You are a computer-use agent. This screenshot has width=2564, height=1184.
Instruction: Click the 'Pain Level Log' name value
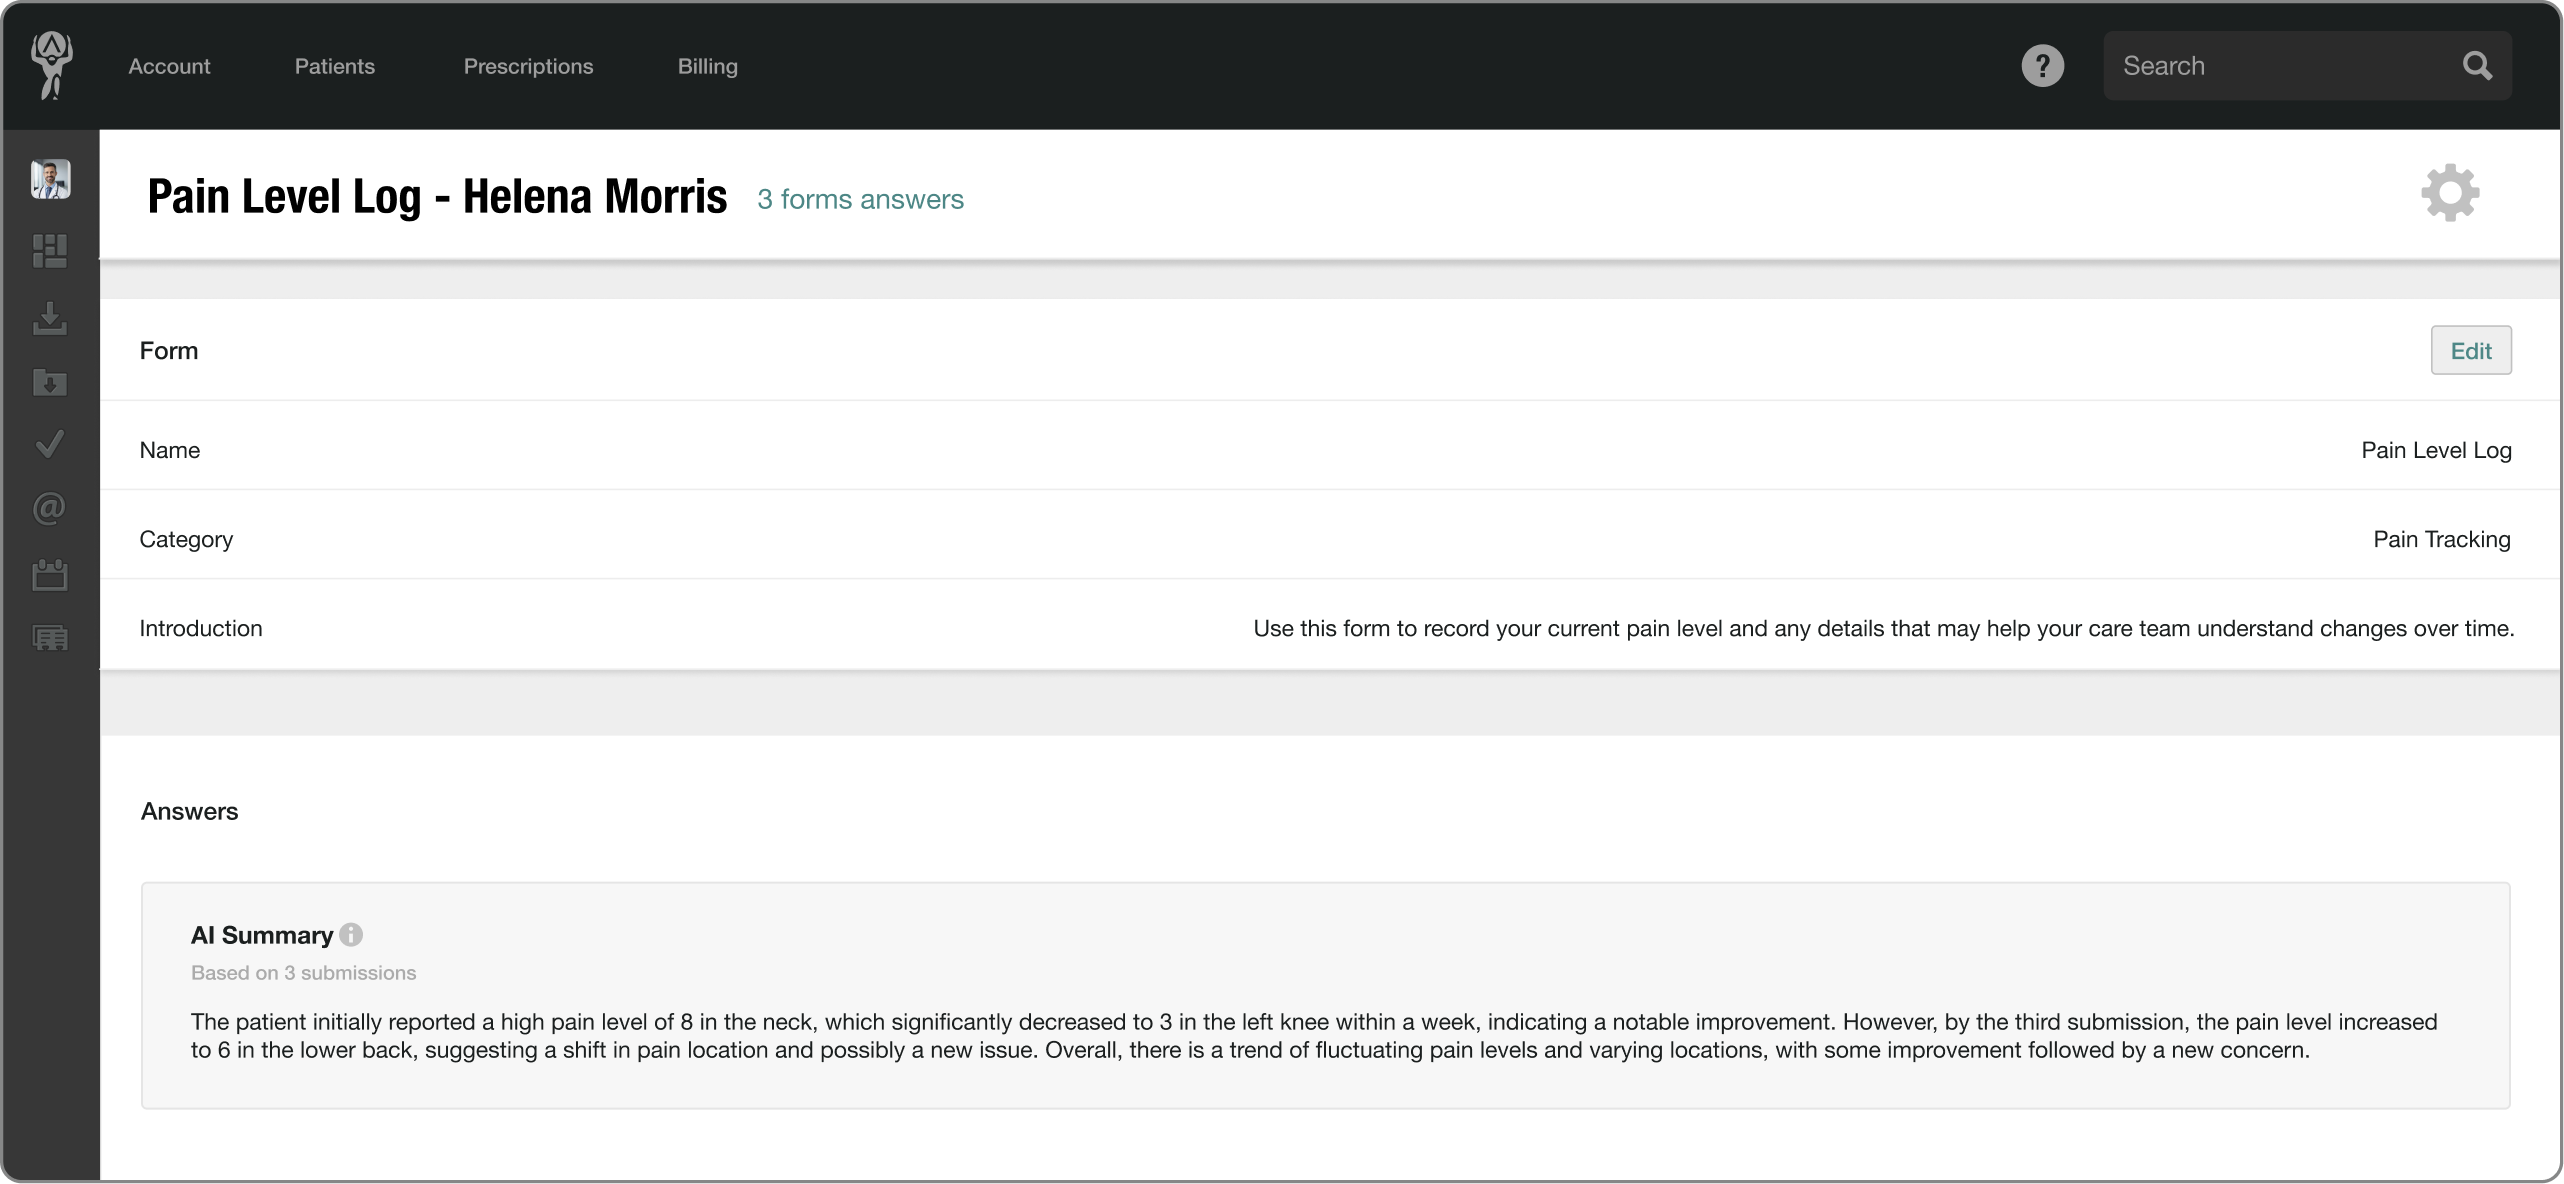tap(2436, 450)
